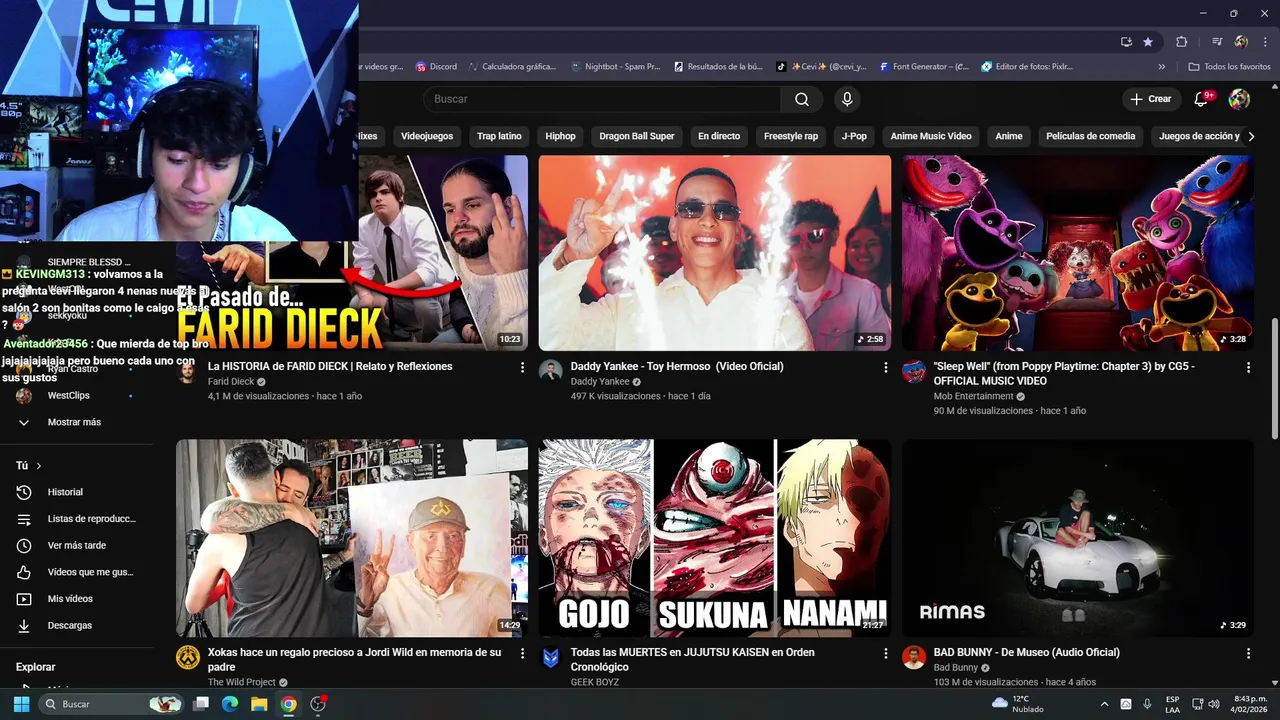Open the Crear video menu
Viewport: 1280px width, 720px height.
pyautogui.click(x=1151, y=99)
